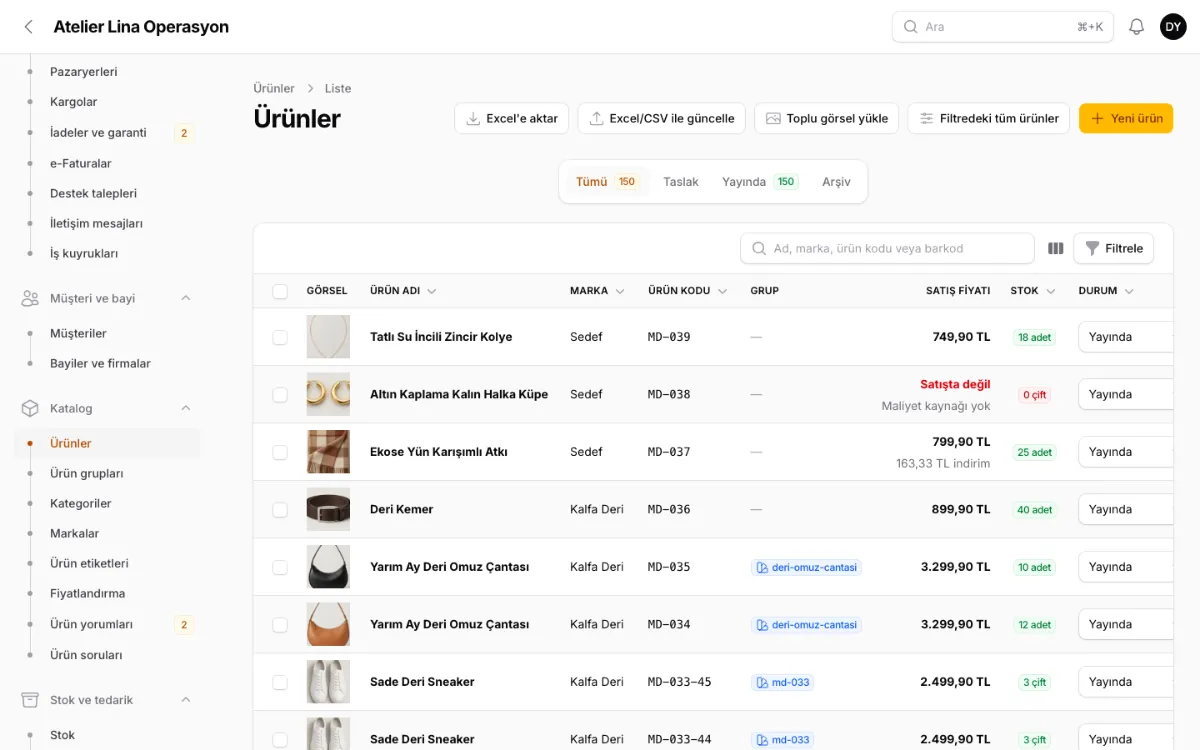Open notifications bell icon

(1136, 27)
